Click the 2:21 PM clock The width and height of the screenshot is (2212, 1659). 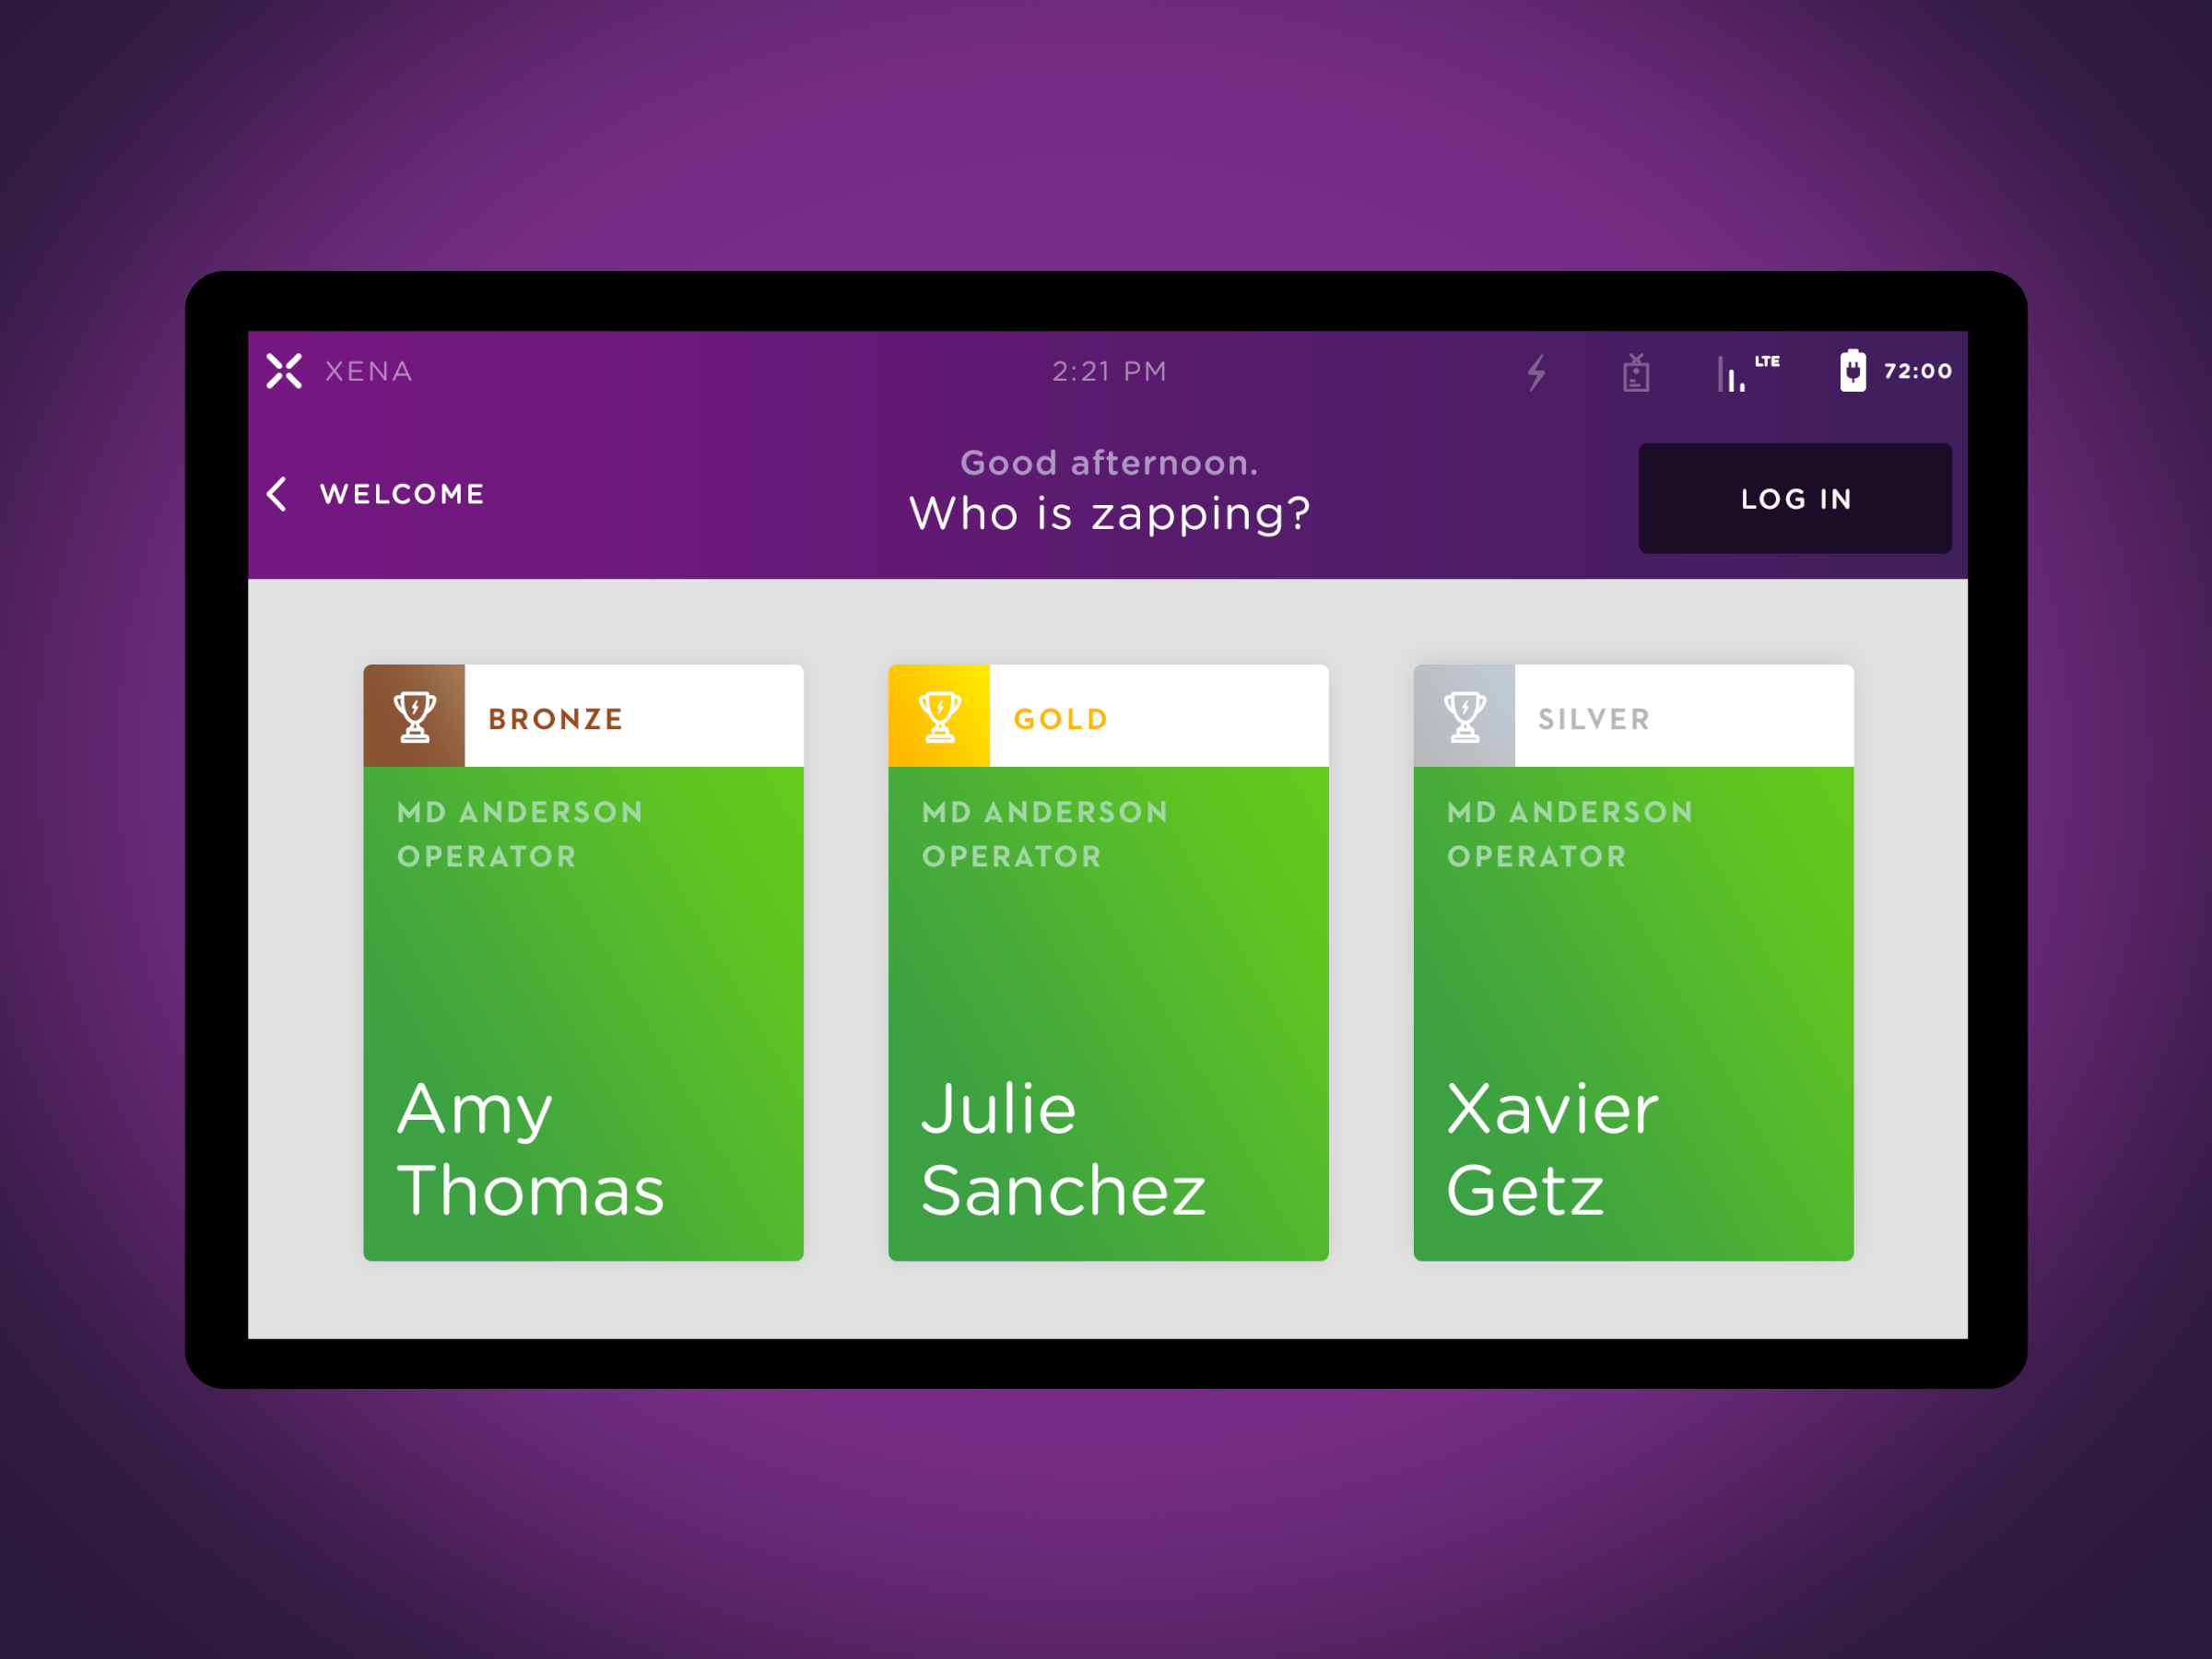[1109, 372]
